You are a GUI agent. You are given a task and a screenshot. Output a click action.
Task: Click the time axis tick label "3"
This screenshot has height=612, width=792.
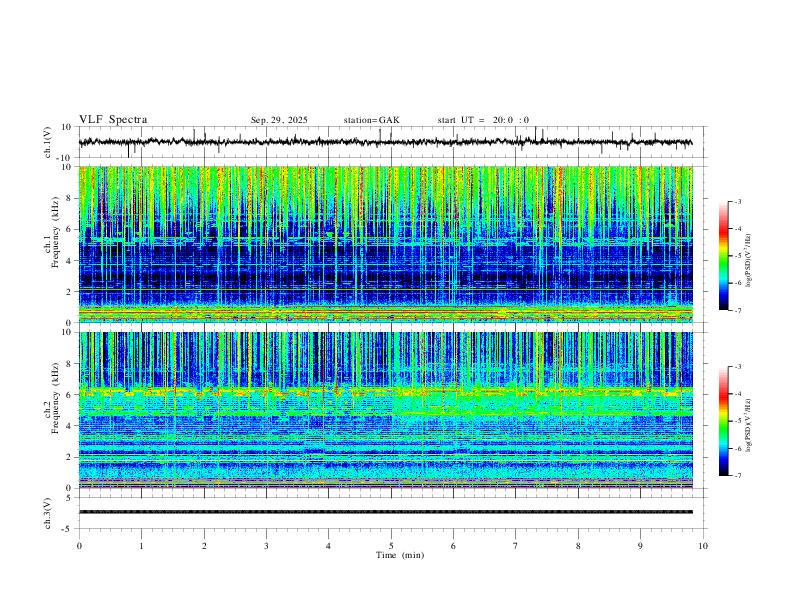pyautogui.click(x=266, y=546)
